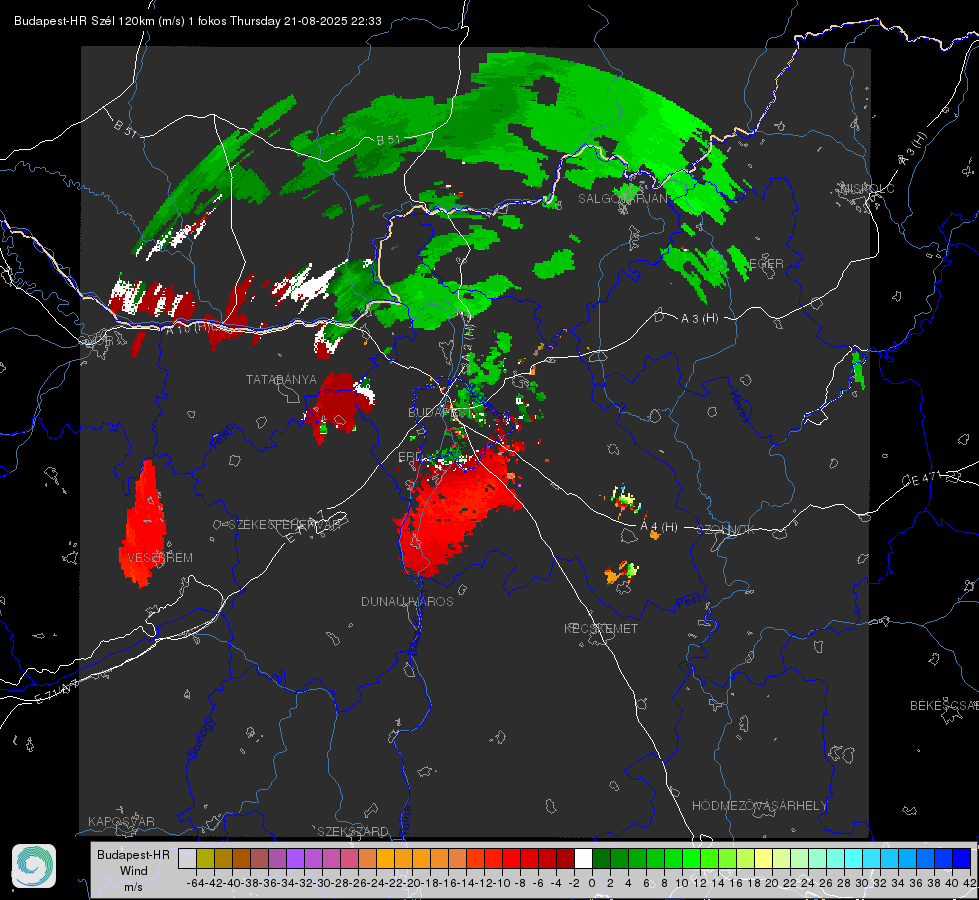Click the SALGÓTARJÁN city label
The image size is (979, 900).
(x=622, y=199)
